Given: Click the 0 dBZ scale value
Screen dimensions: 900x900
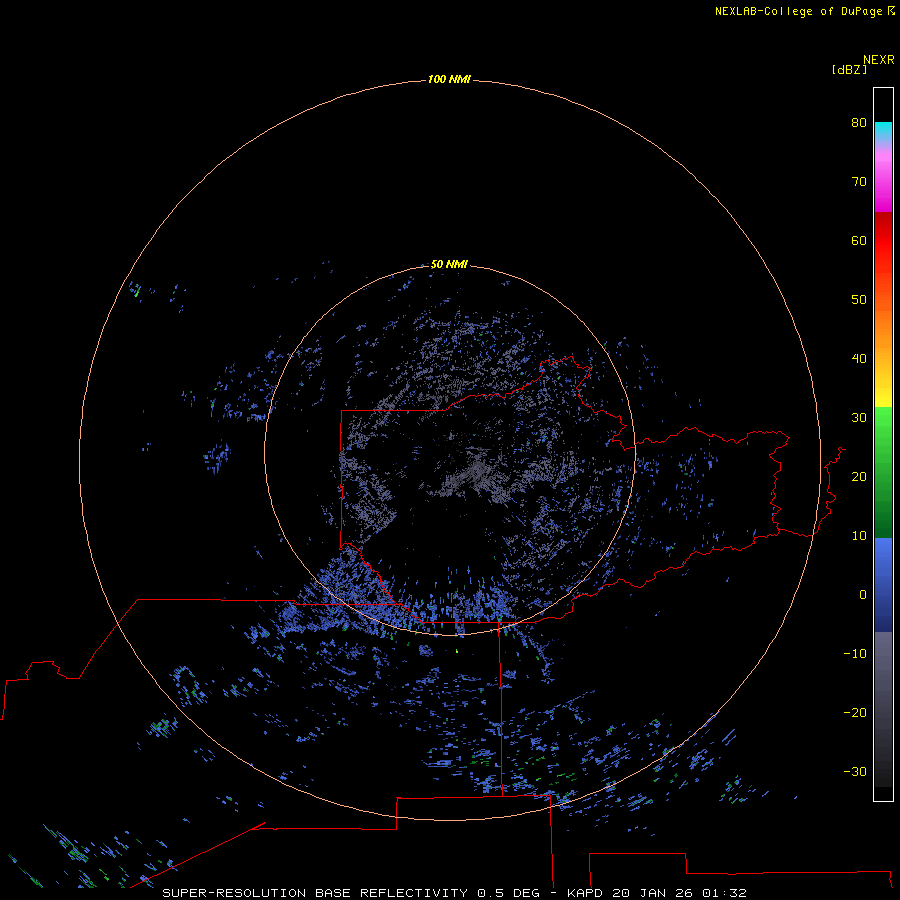Looking at the screenshot, I should click(x=863, y=595).
